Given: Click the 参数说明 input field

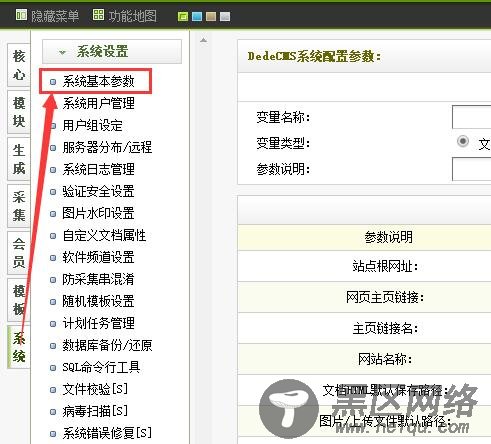Looking at the screenshot, I should pyautogui.click(x=471, y=169).
